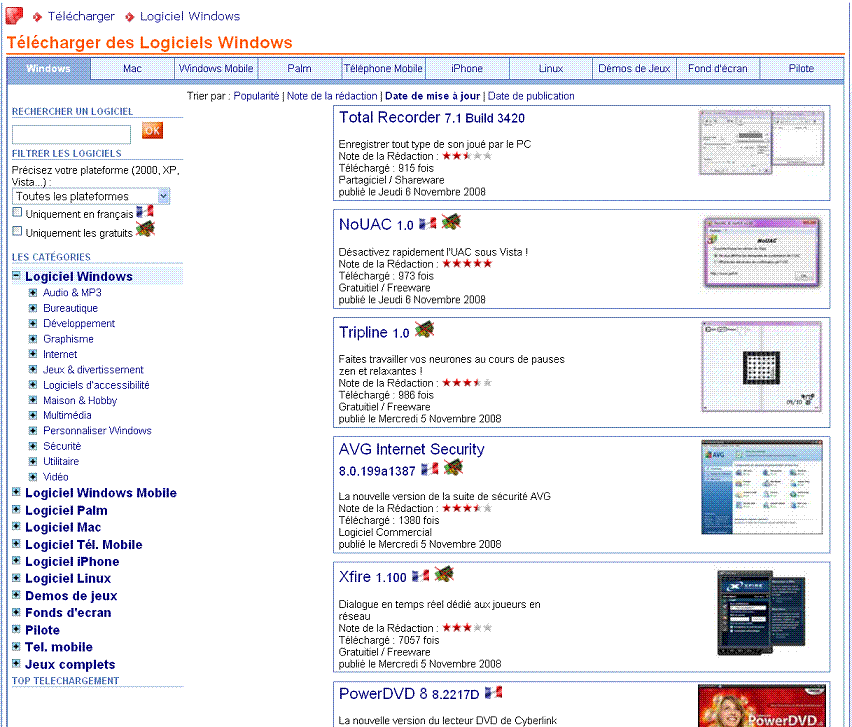Expand the Développement subcategory
Image resolution: width=852 pixels, height=727 pixels.
[x=33, y=323]
